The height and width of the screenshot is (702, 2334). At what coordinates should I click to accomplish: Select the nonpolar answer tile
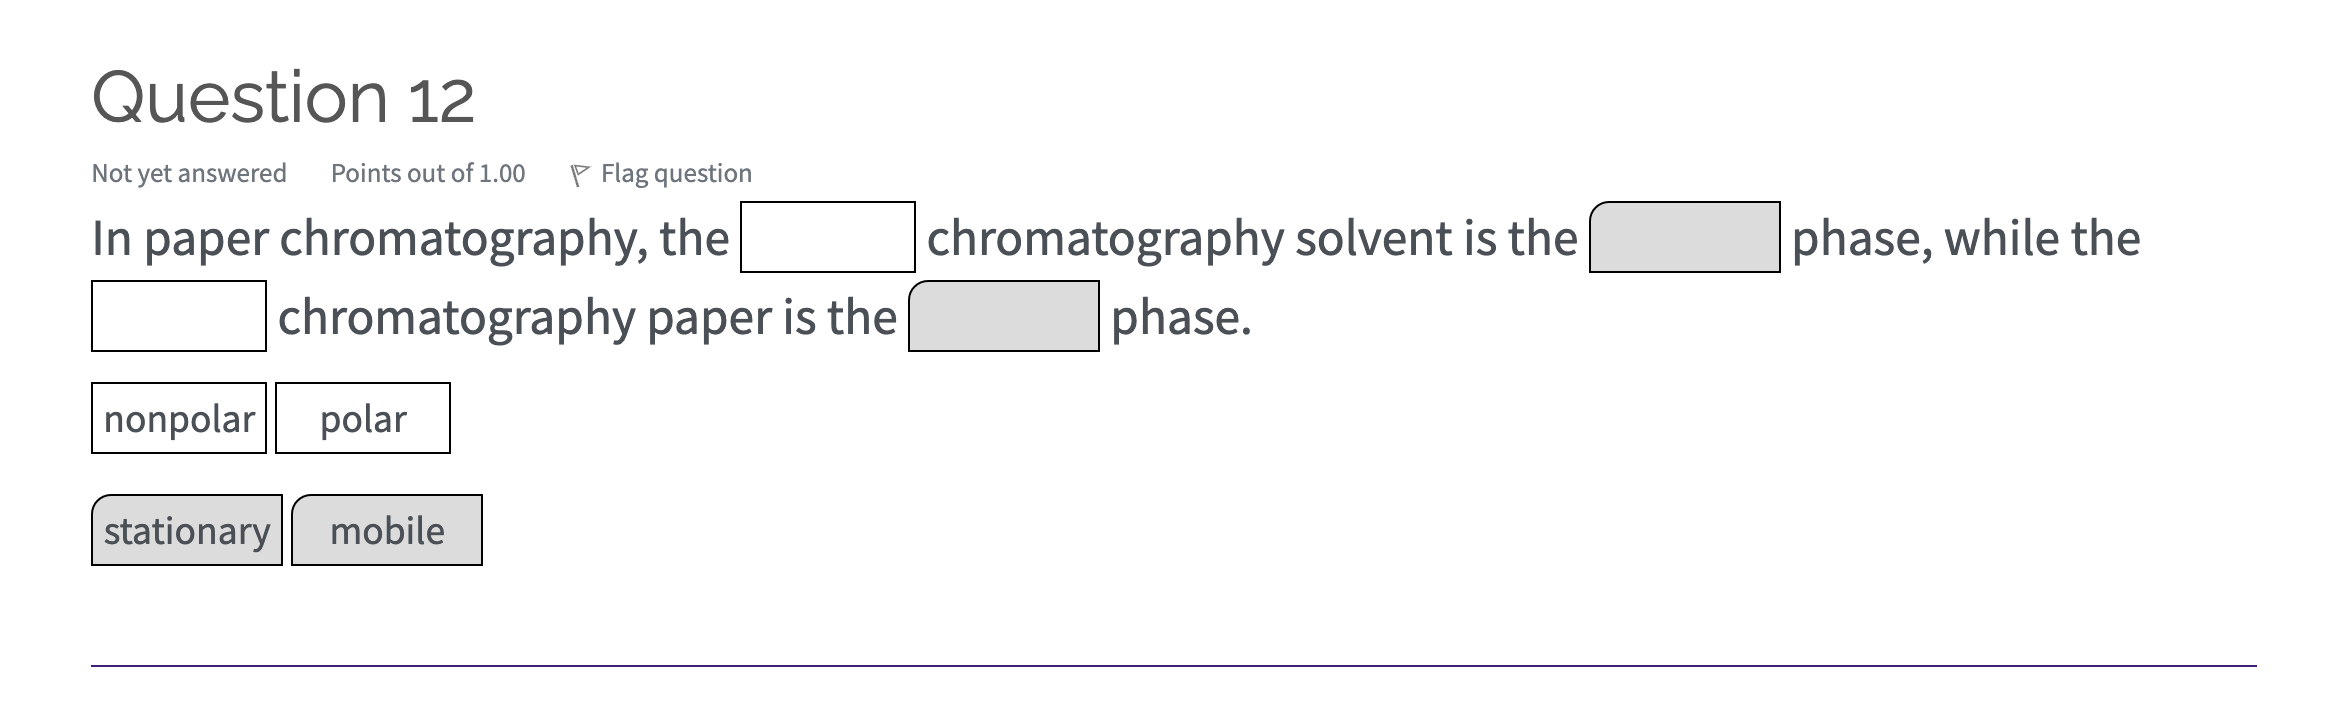(x=178, y=418)
